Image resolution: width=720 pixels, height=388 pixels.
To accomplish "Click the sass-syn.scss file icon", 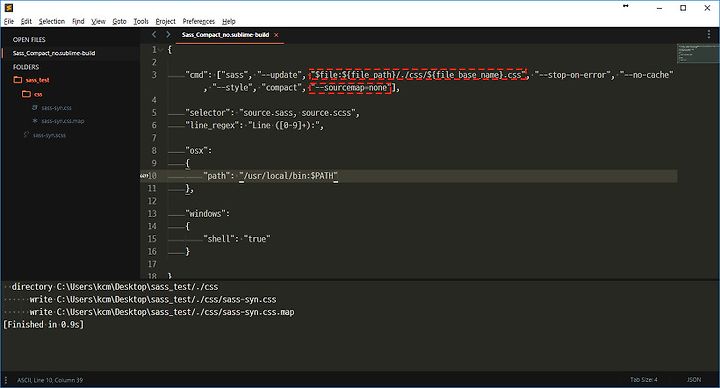I will coord(27,135).
